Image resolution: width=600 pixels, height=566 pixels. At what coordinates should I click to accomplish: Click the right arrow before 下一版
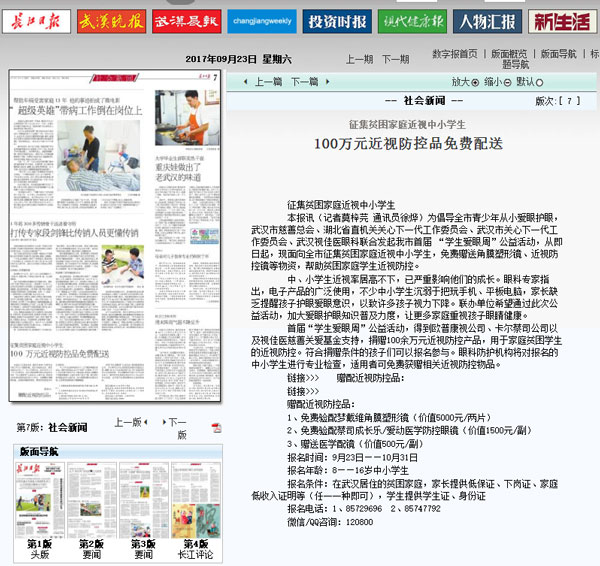click(164, 422)
